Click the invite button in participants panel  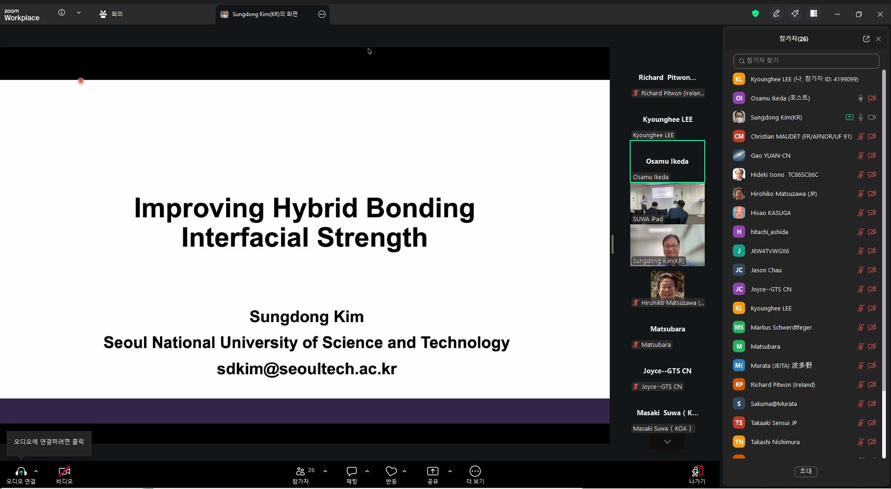pyautogui.click(x=806, y=471)
